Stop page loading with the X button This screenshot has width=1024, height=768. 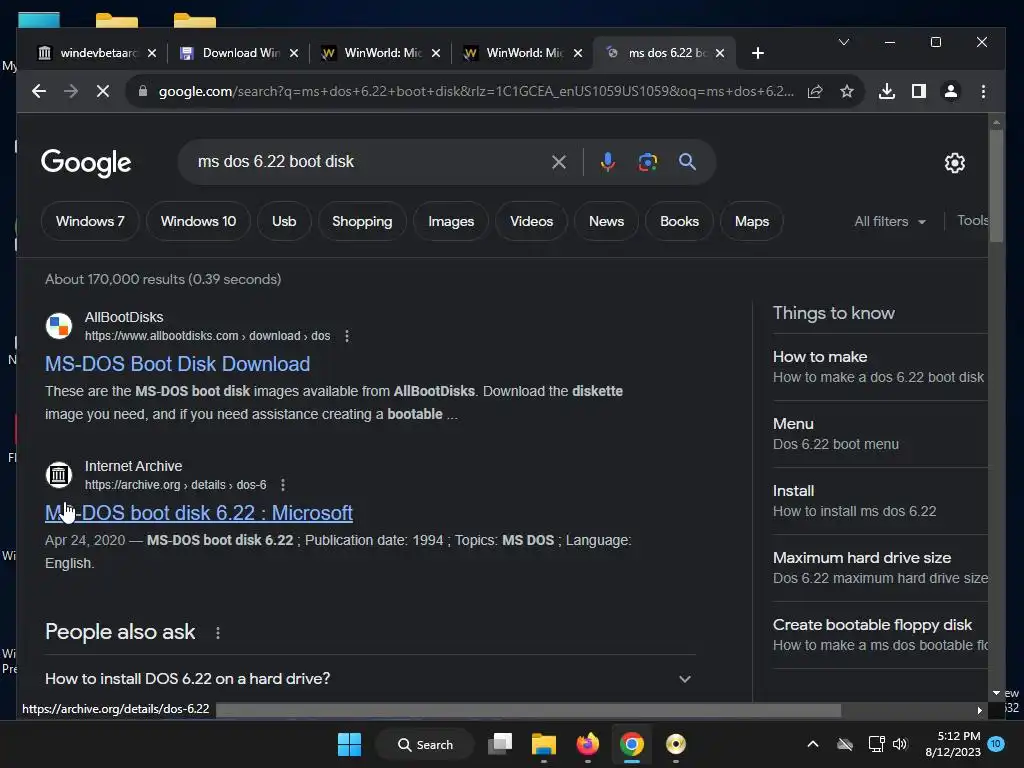click(x=103, y=91)
